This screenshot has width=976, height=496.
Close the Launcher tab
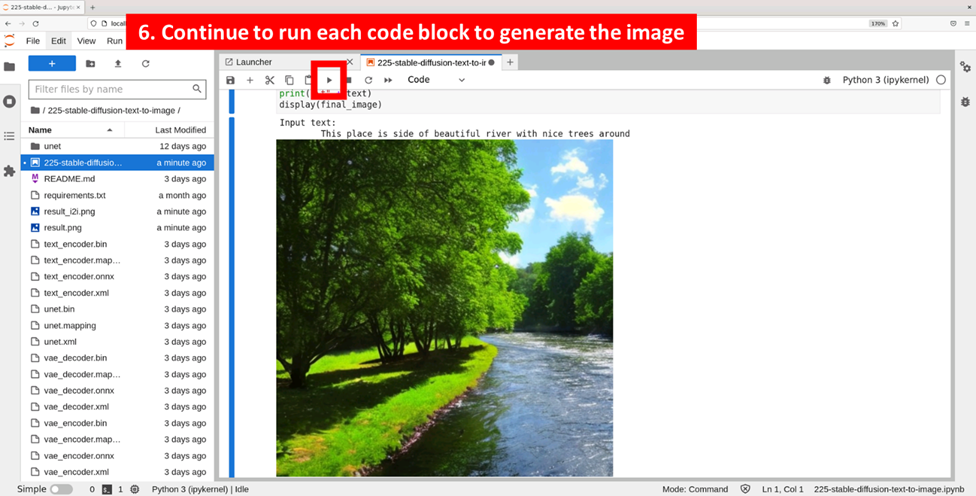coord(350,62)
